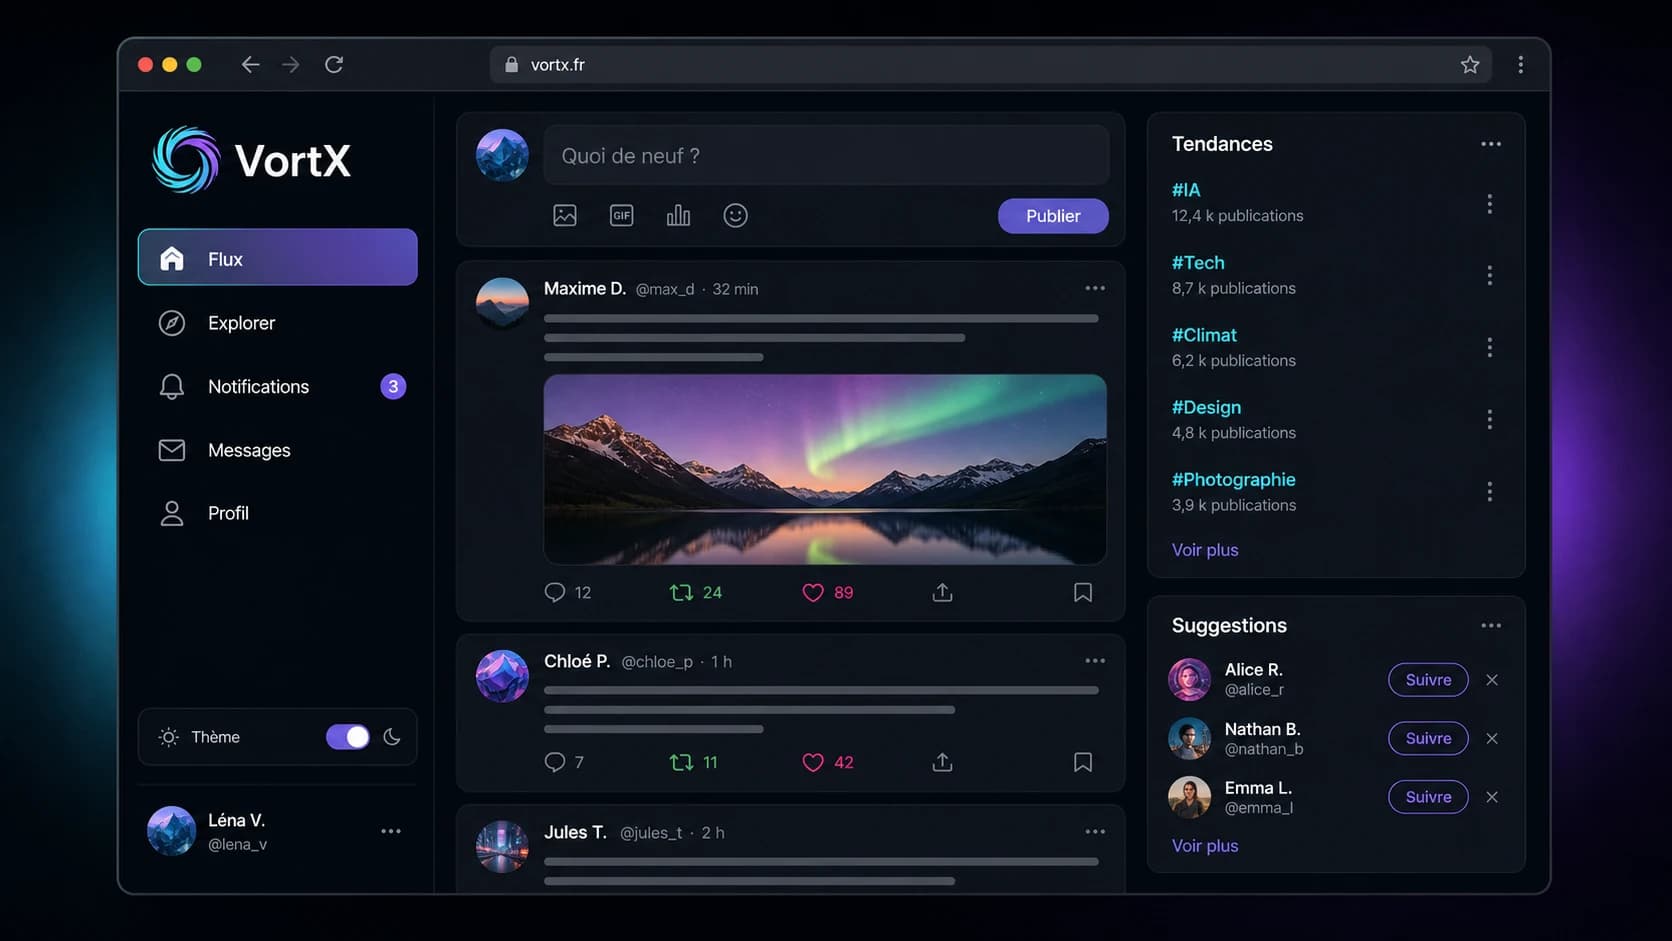Screen dimensions: 1672x941
Task: Add a GIF to new post
Action: (622, 215)
